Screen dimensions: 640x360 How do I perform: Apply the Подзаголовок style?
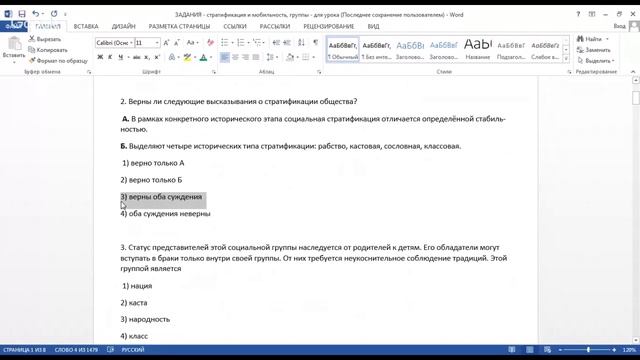511,50
